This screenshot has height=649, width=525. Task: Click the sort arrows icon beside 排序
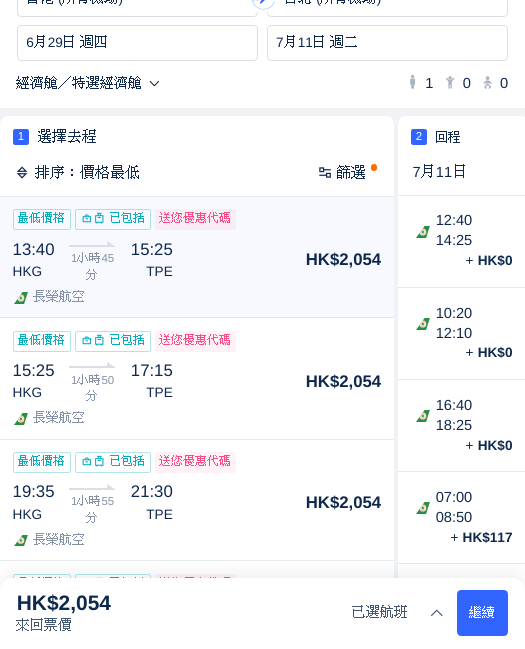tap(22, 172)
